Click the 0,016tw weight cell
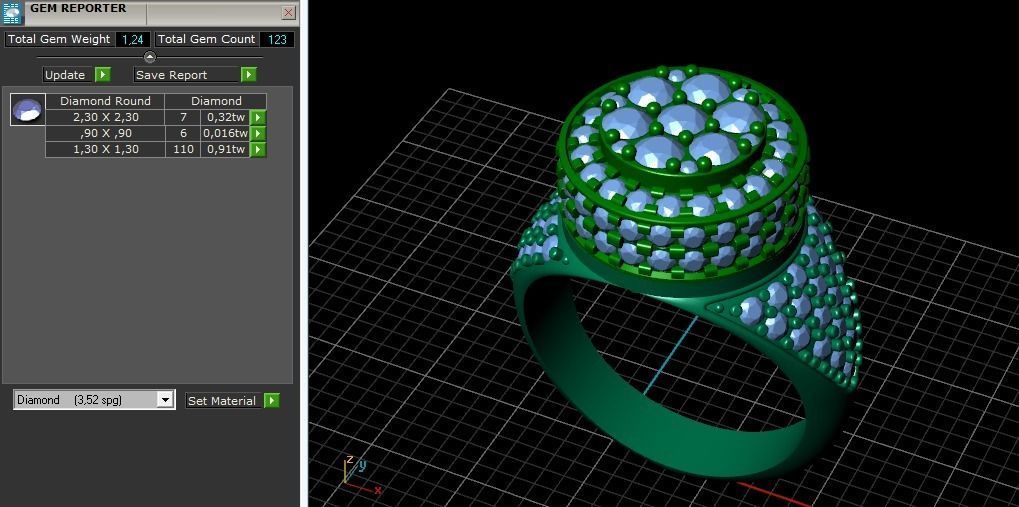This screenshot has height=507, width=1019. [x=226, y=133]
